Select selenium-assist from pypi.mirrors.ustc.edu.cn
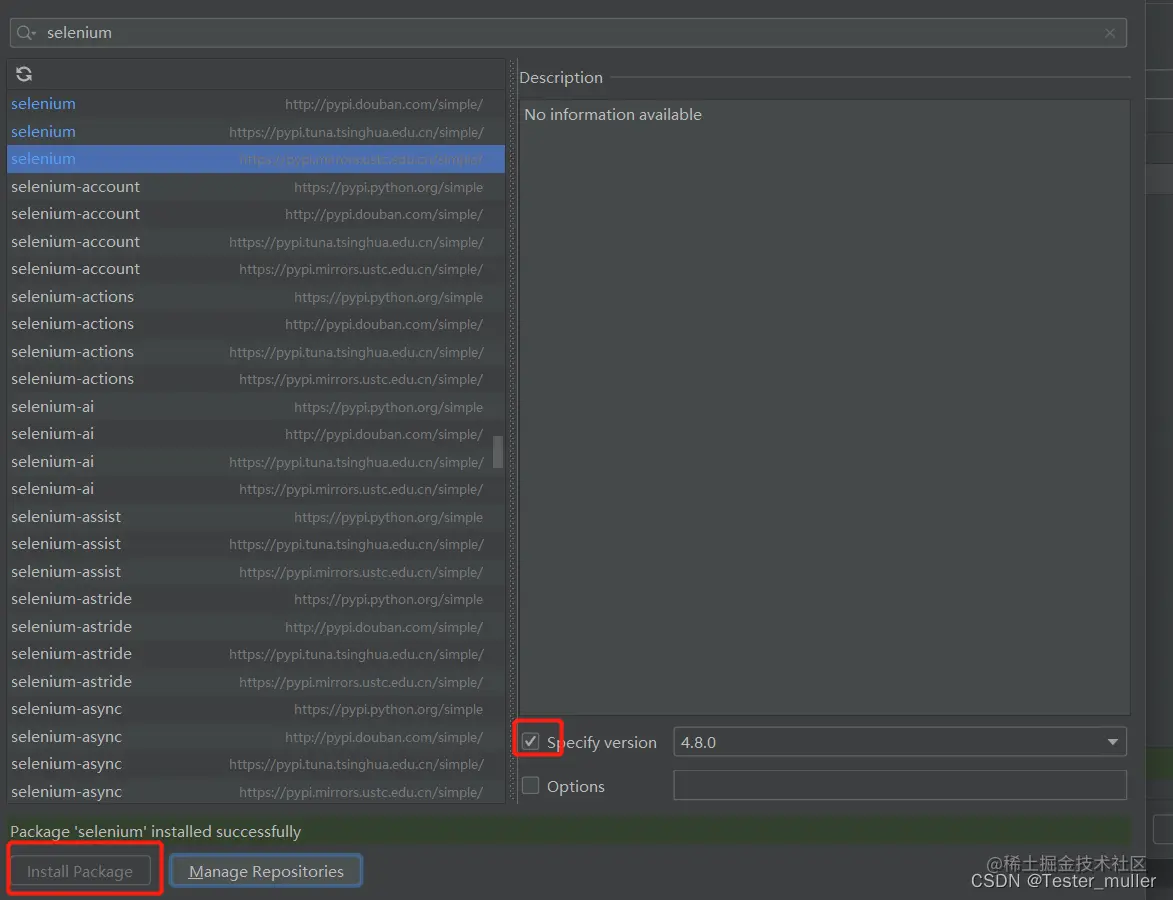Screen dimensions: 1173x900 256,572
